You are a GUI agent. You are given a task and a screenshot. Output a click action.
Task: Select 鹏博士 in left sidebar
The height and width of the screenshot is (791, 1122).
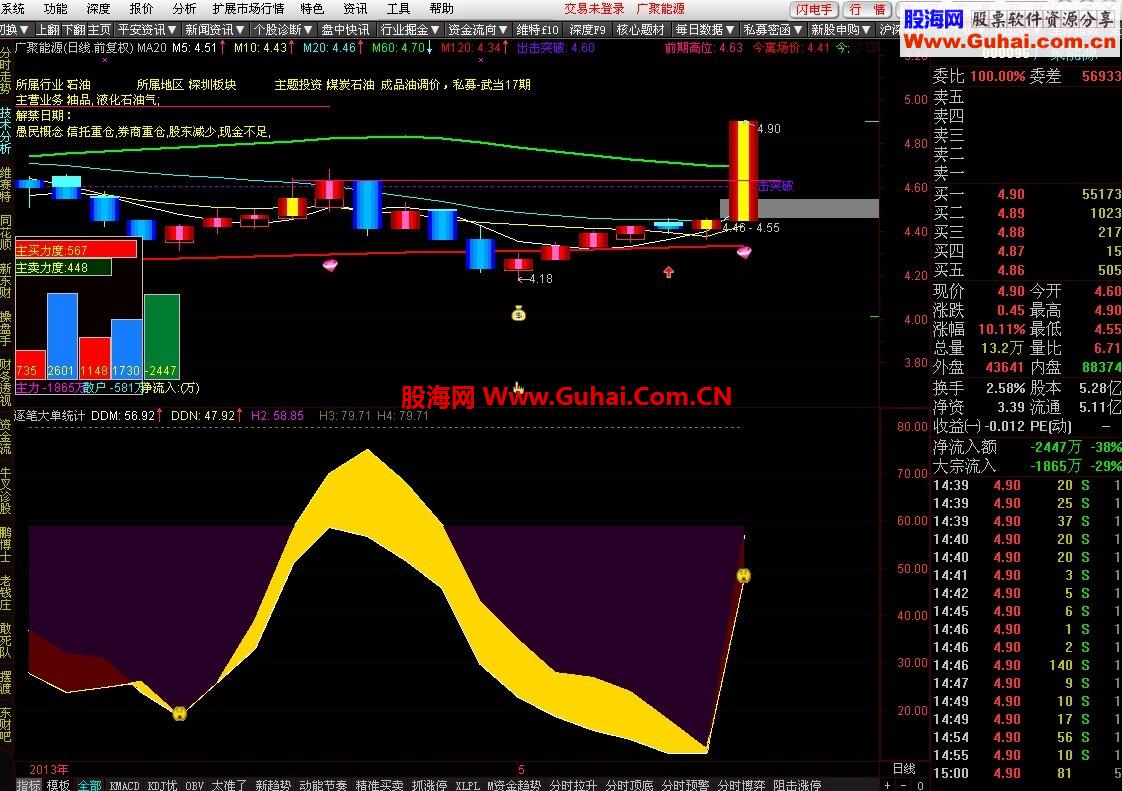tap(6, 544)
